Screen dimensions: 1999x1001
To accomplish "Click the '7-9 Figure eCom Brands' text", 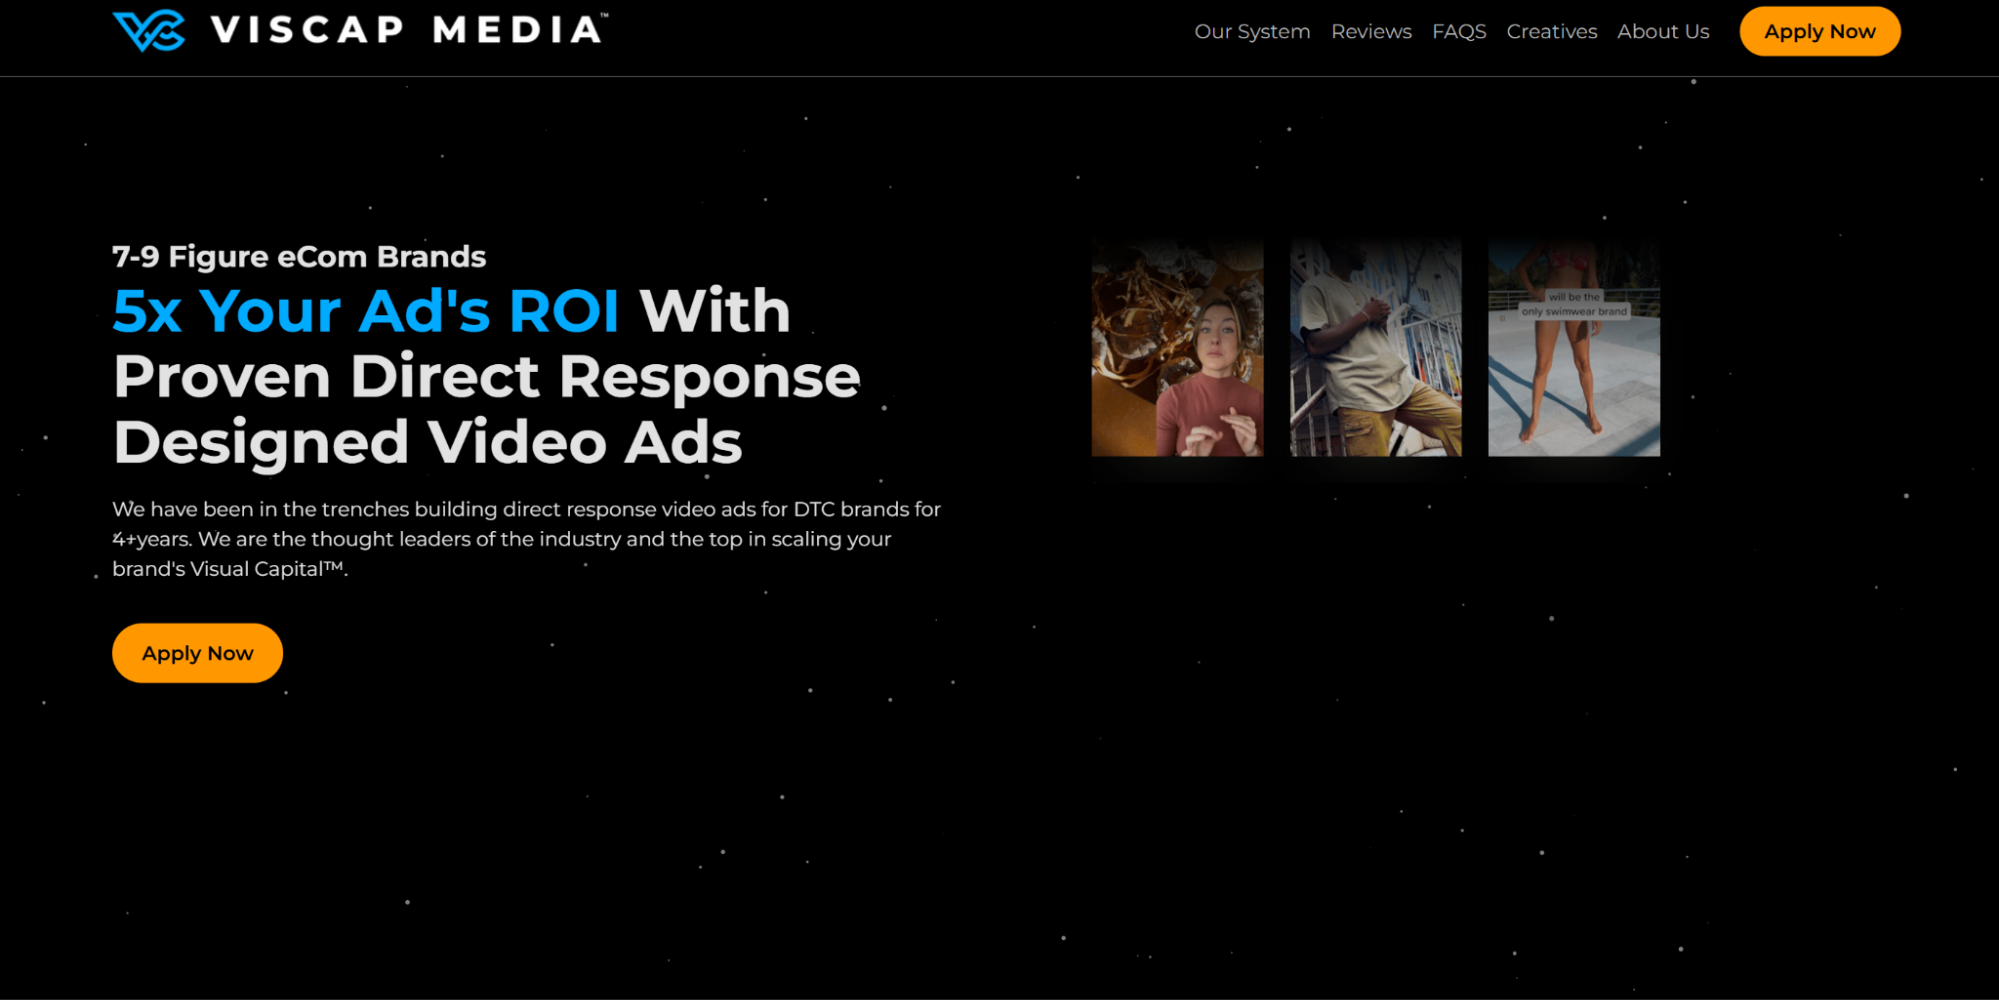I will pos(299,257).
